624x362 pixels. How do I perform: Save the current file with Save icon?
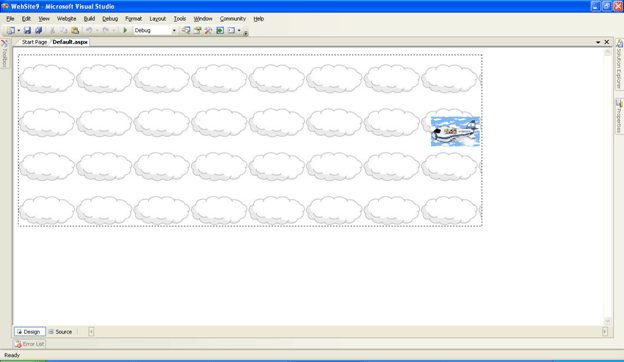click(x=27, y=30)
